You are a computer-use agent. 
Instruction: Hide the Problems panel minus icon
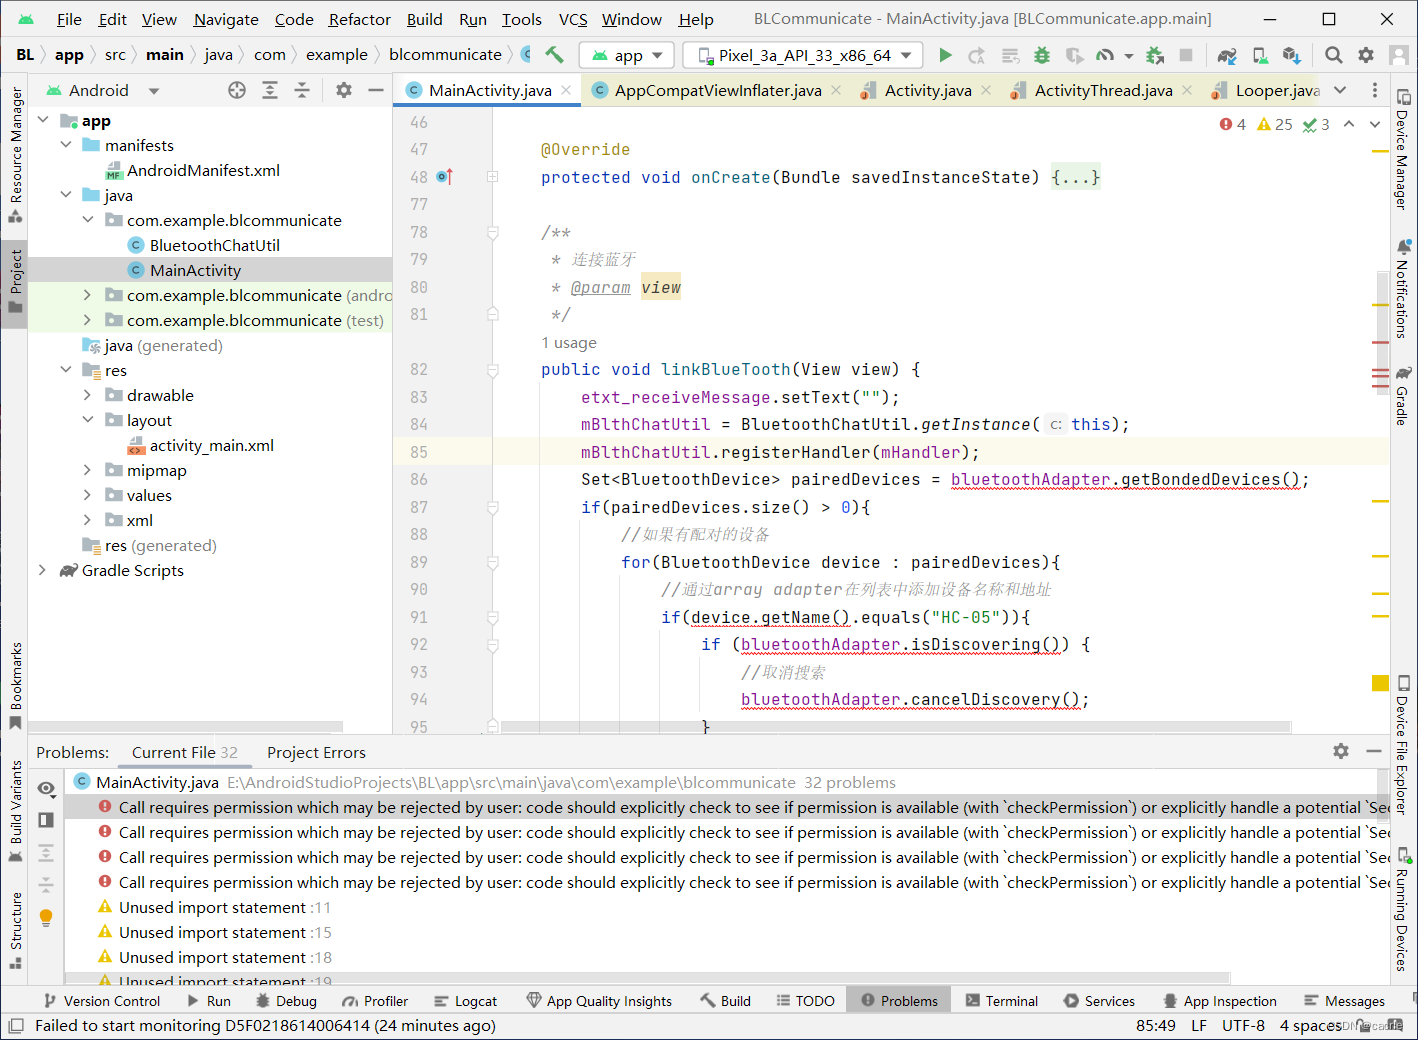point(1374,751)
